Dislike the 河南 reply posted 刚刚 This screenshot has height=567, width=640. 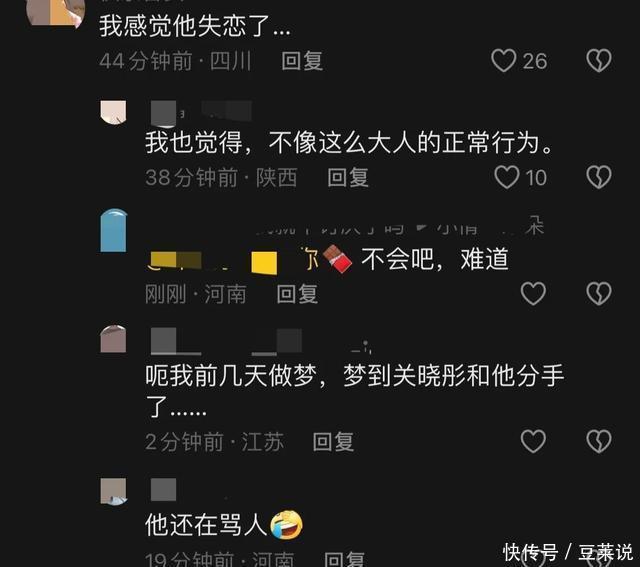[x=599, y=294]
